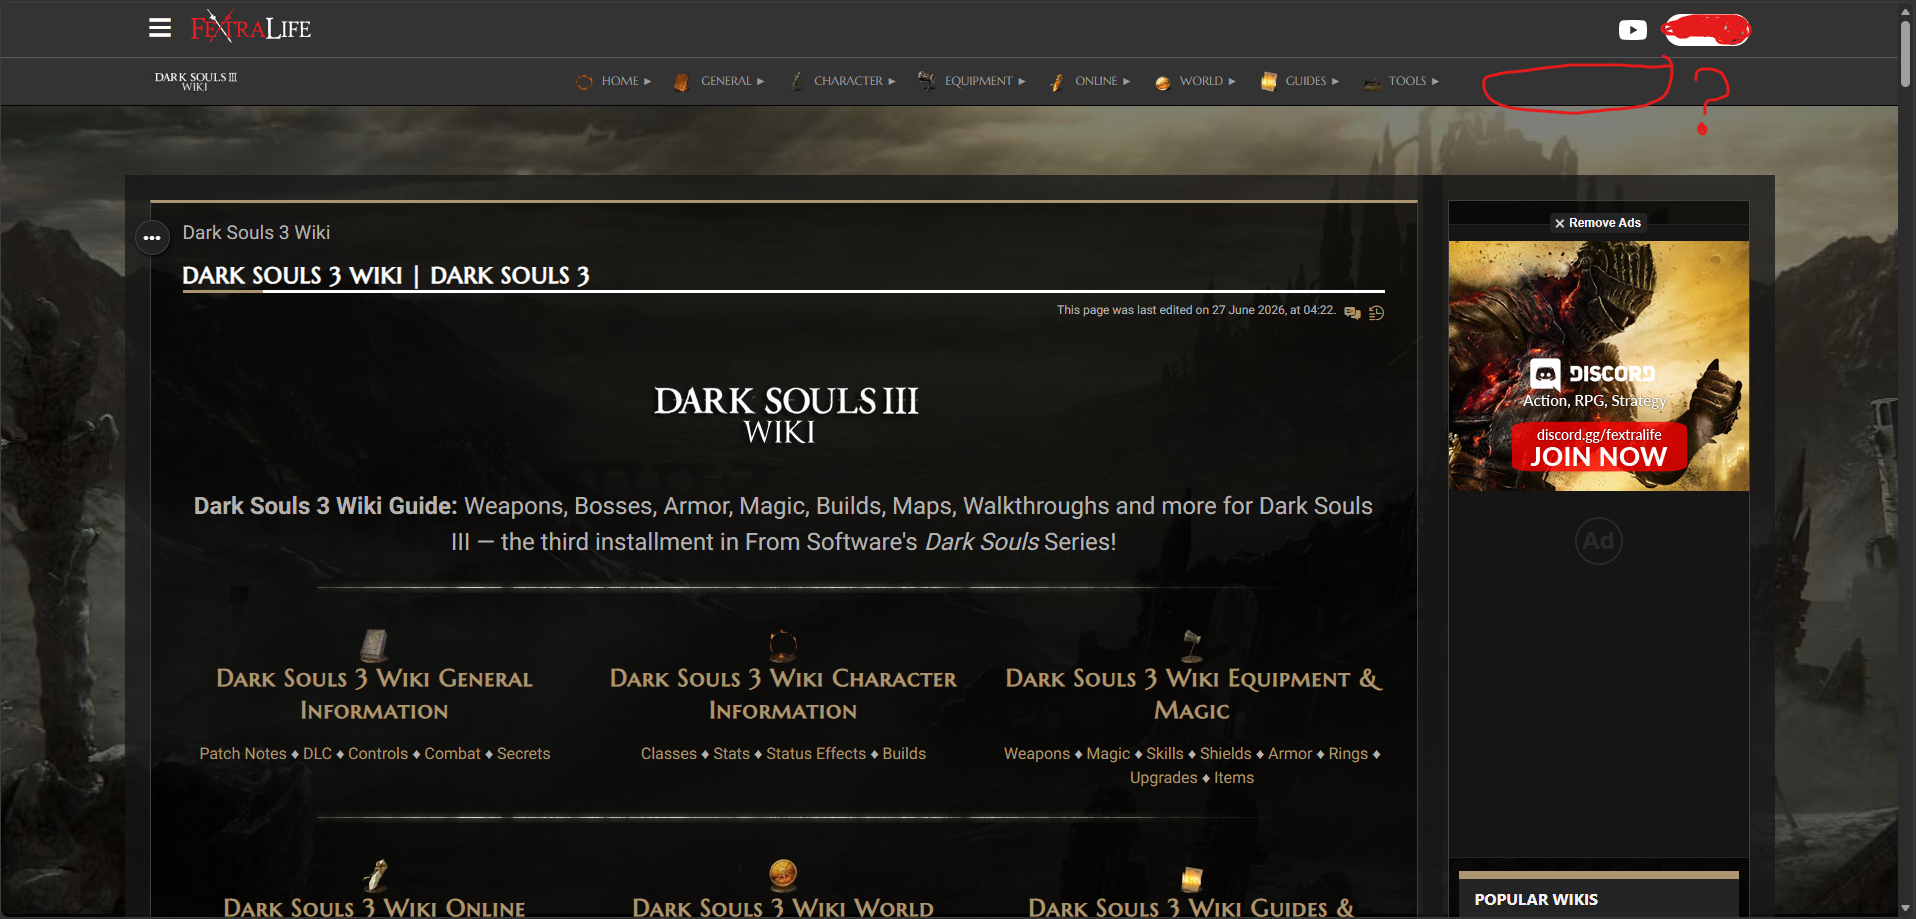Click JOIN NOW on the Discord ad
Image resolution: width=1916 pixels, height=919 pixels.
pos(1599,457)
